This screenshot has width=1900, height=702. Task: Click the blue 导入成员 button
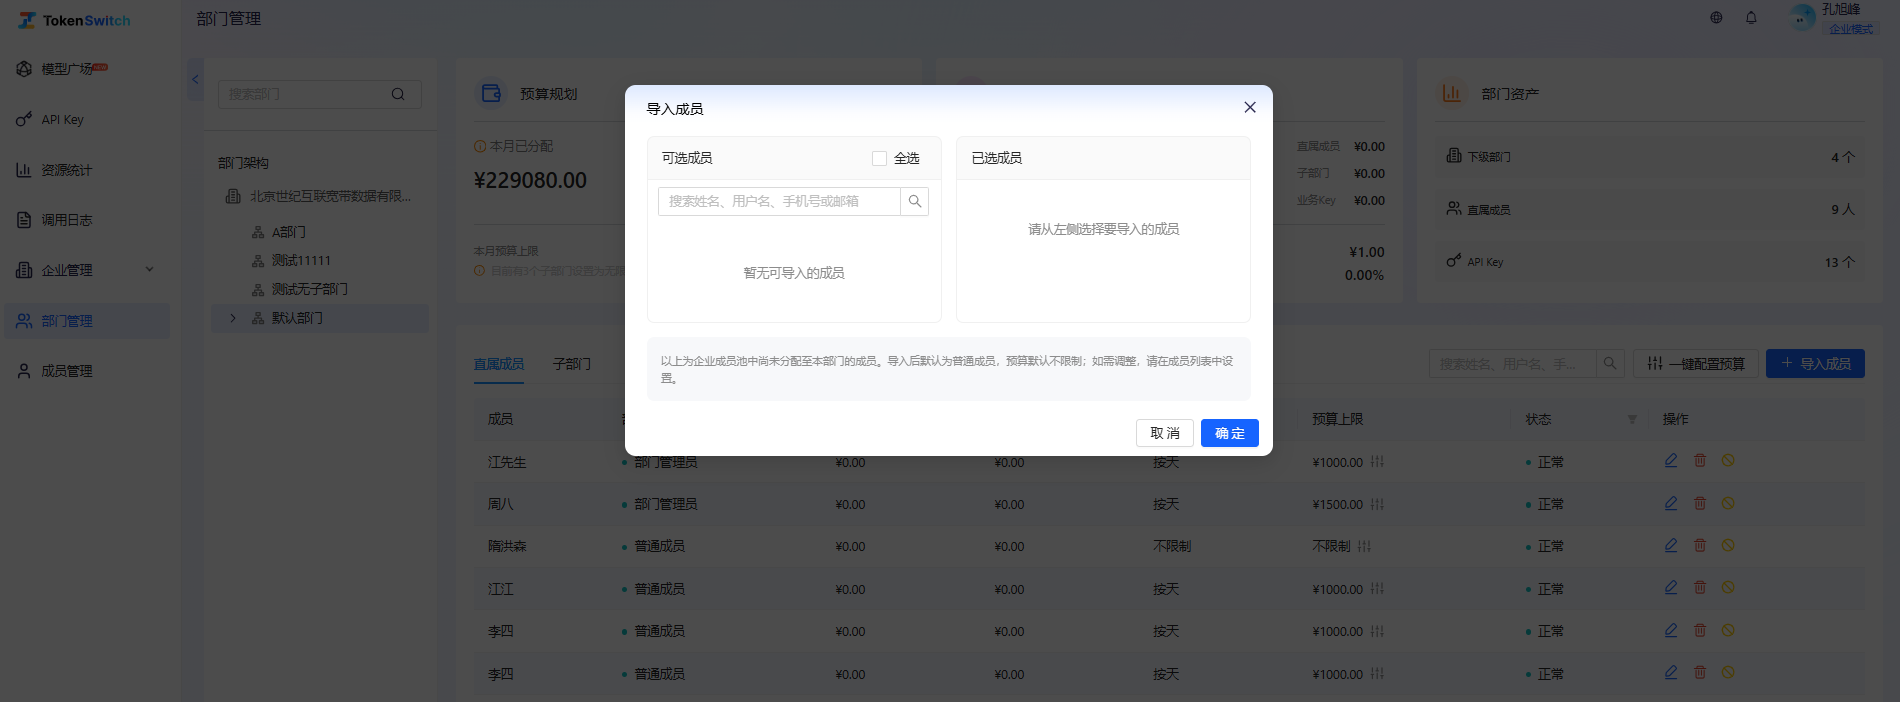pos(1815,364)
